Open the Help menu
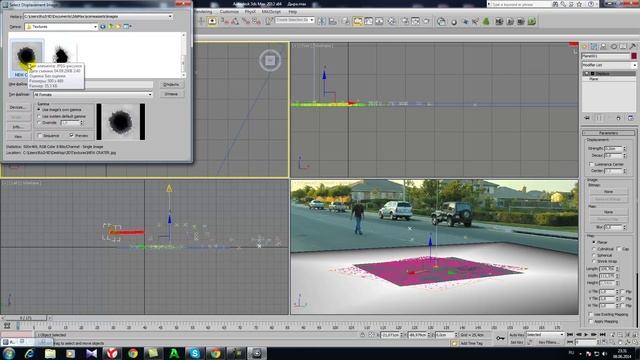The height and width of the screenshot is (360, 640). 293,11
